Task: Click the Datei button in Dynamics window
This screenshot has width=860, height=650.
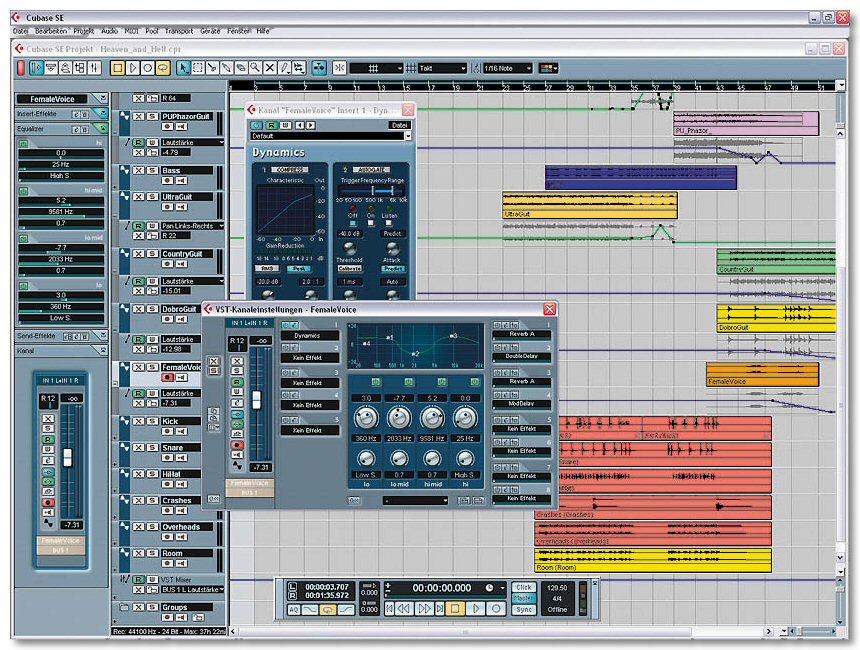Action: point(399,125)
